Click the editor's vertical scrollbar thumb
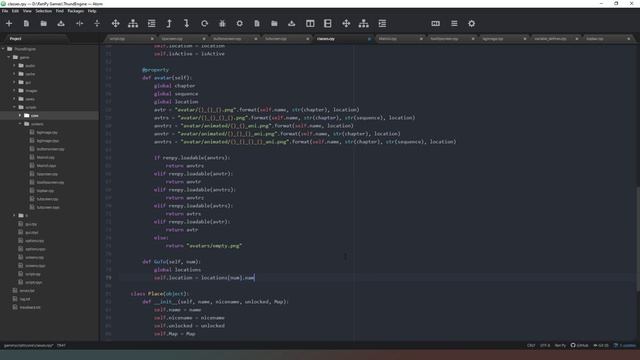 (638, 239)
